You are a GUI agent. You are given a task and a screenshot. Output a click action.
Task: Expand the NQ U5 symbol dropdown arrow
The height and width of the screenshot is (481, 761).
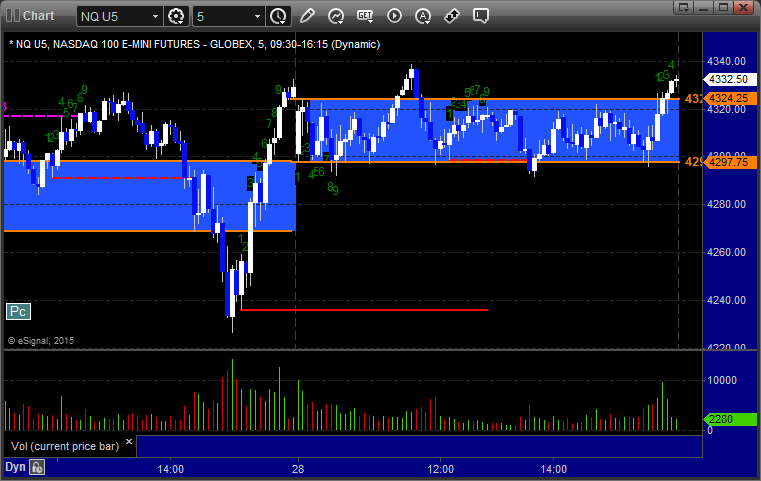pos(155,17)
